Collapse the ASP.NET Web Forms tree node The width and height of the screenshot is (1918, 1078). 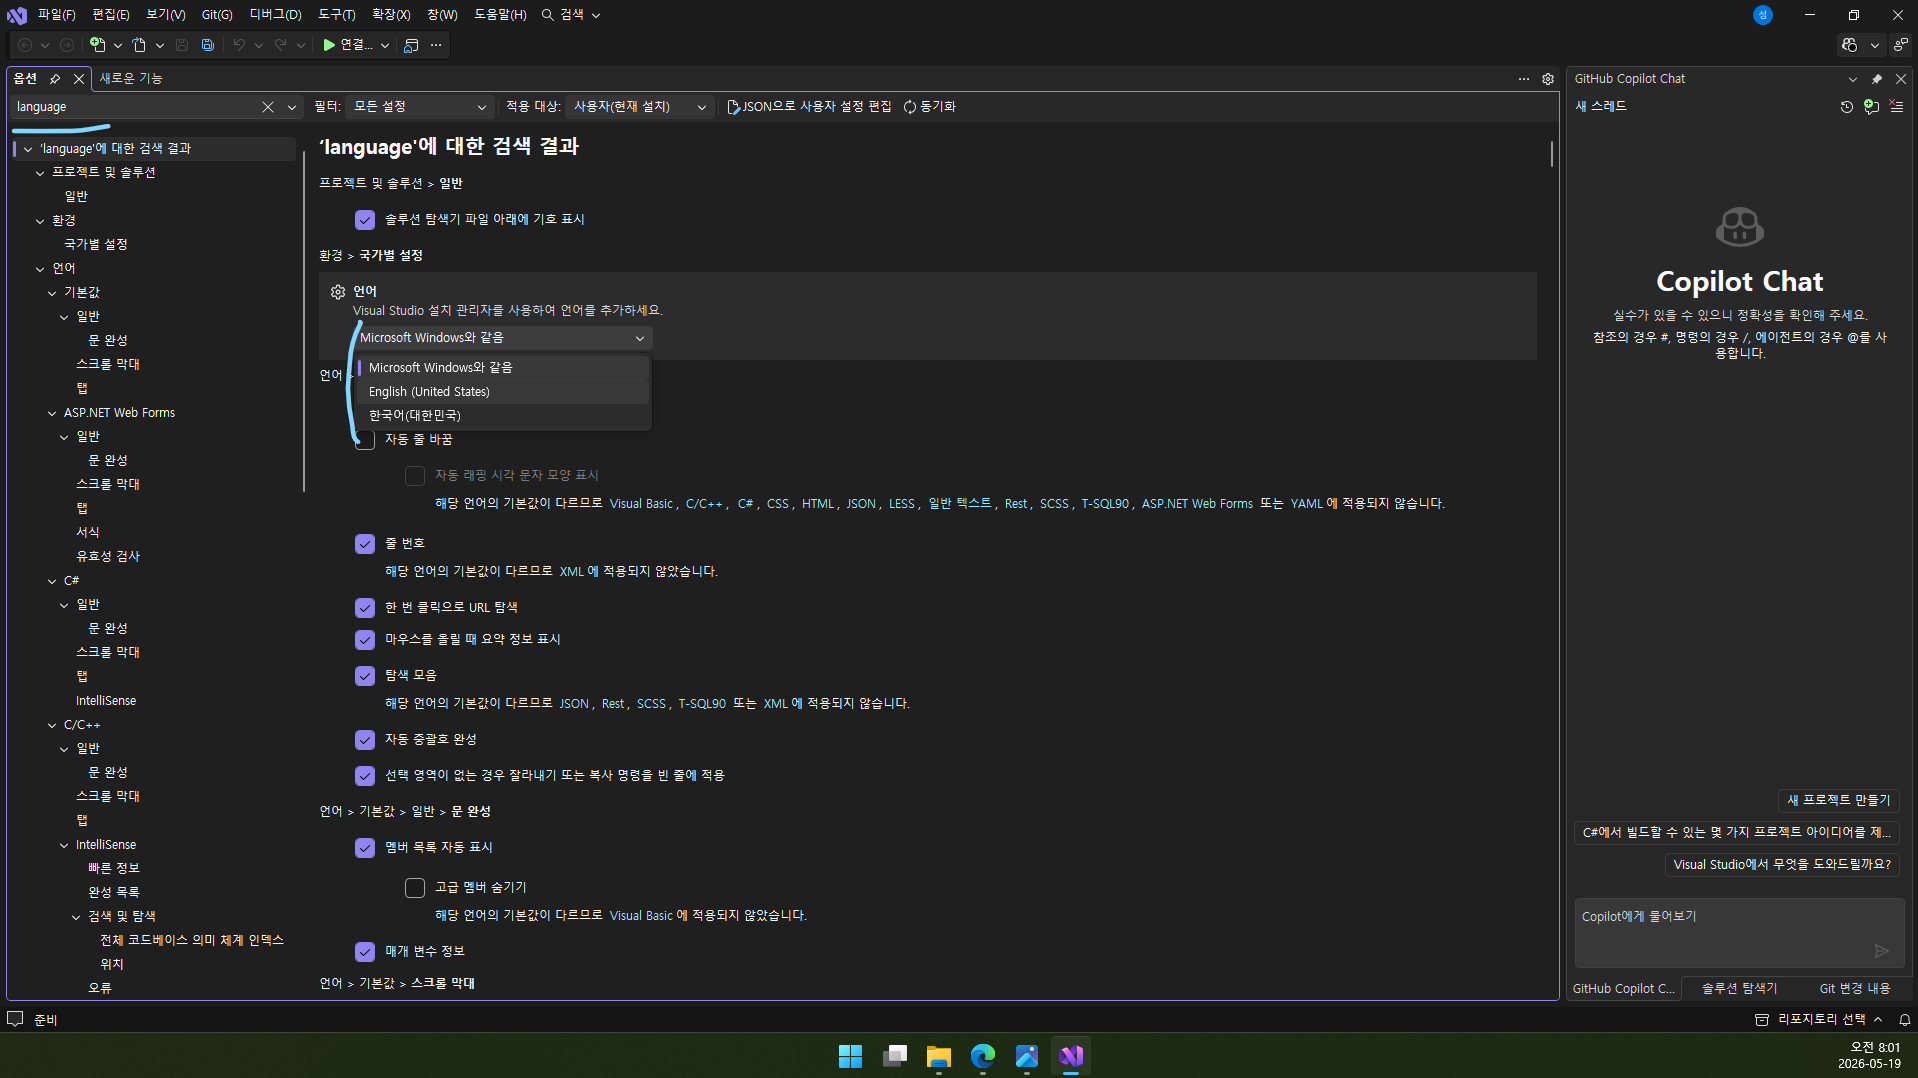tap(52, 413)
